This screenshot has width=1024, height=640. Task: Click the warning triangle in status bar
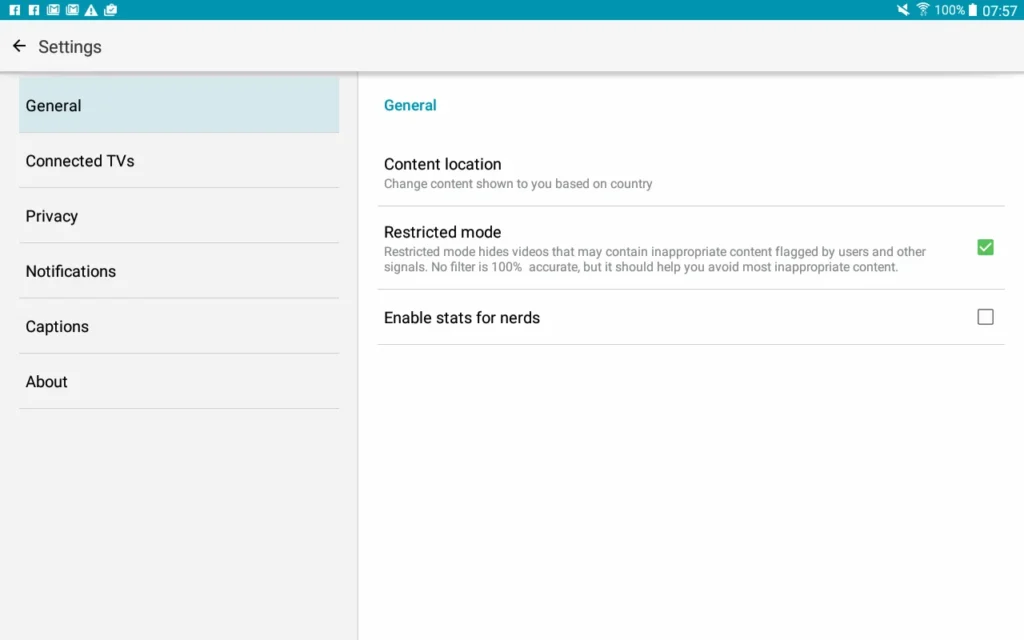(91, 10)
